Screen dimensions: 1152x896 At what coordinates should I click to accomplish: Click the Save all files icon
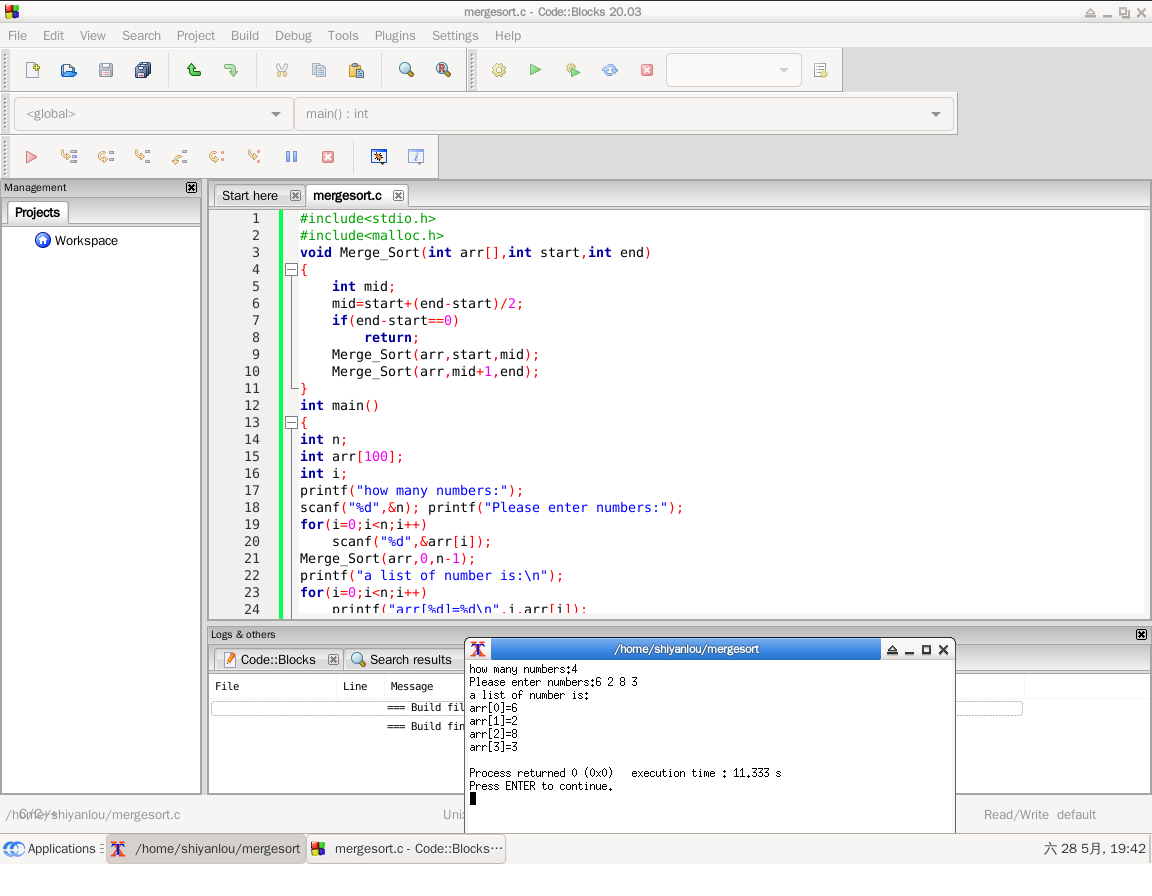(x=143, y=70)
